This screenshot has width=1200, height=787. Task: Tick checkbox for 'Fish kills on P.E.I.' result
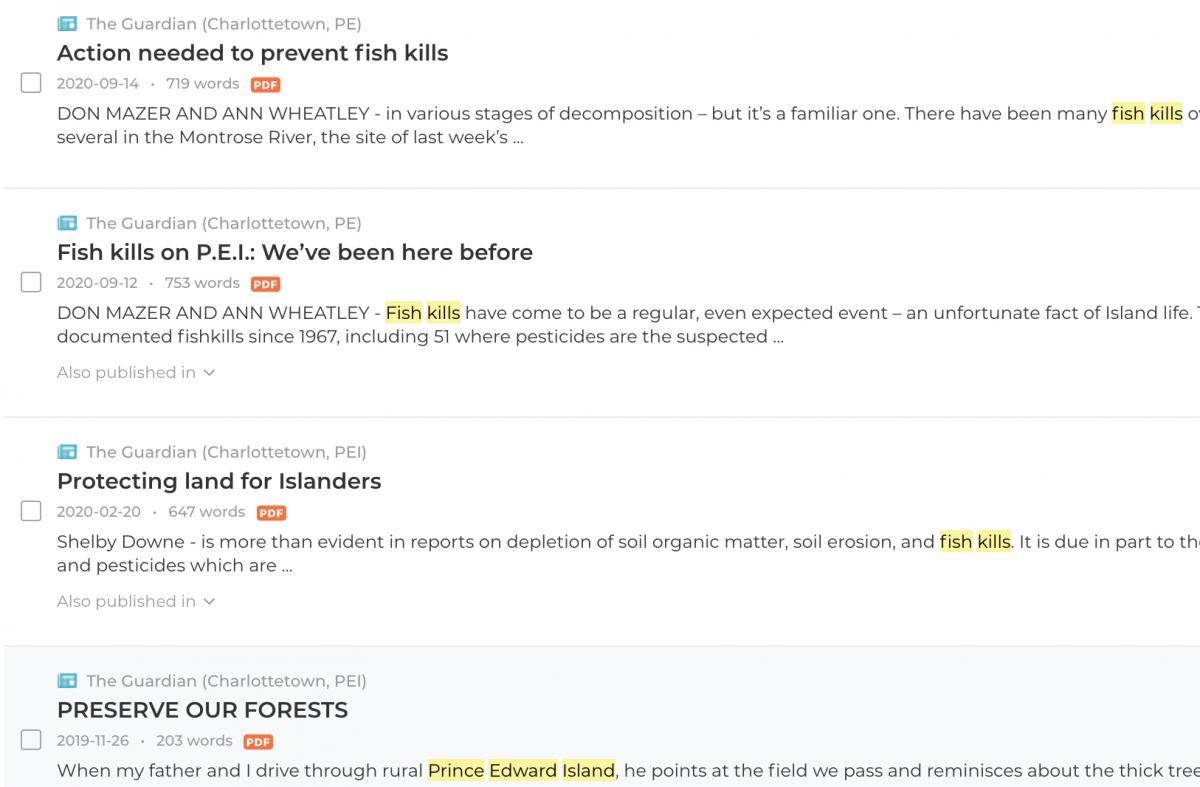pos(31,282)
